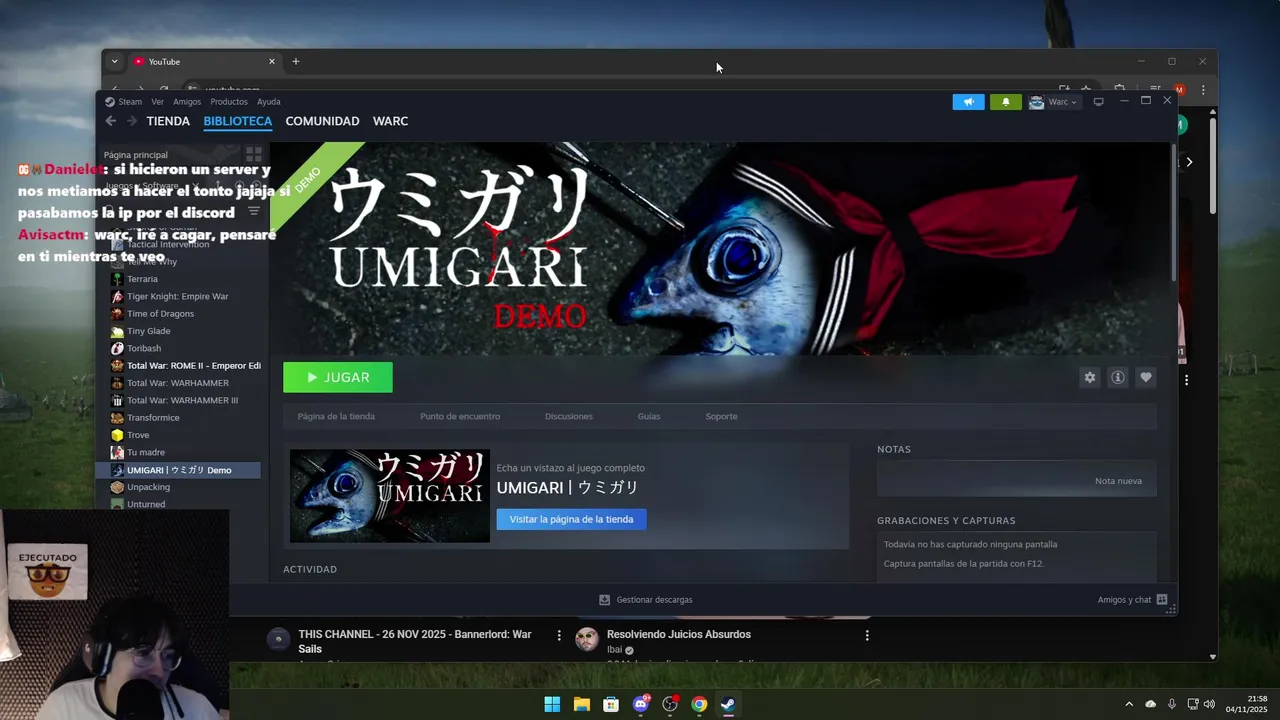Select Toribash in the library list
This screenshot has width=1280, height=720.
click(144, 348)
